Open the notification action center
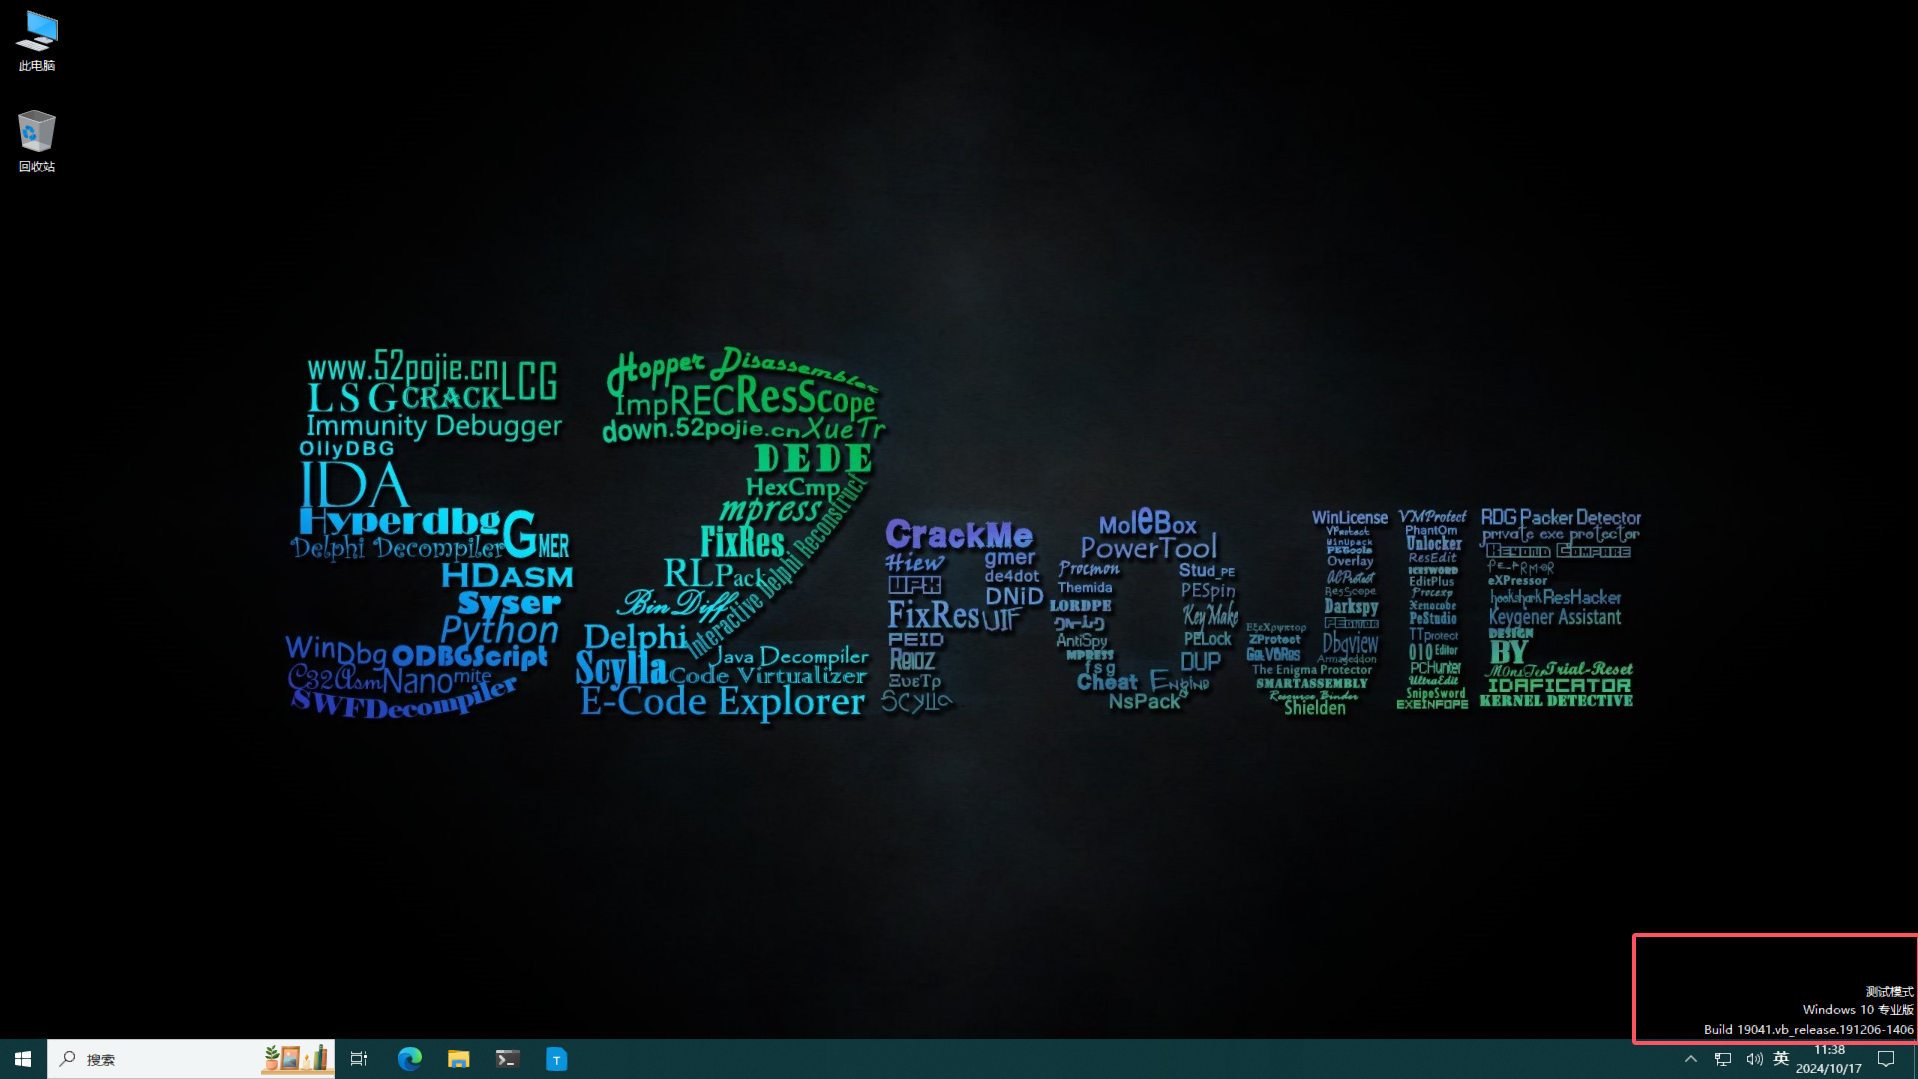The width and height of the screenshot is (1918, 1079). click(1886, 1059)
